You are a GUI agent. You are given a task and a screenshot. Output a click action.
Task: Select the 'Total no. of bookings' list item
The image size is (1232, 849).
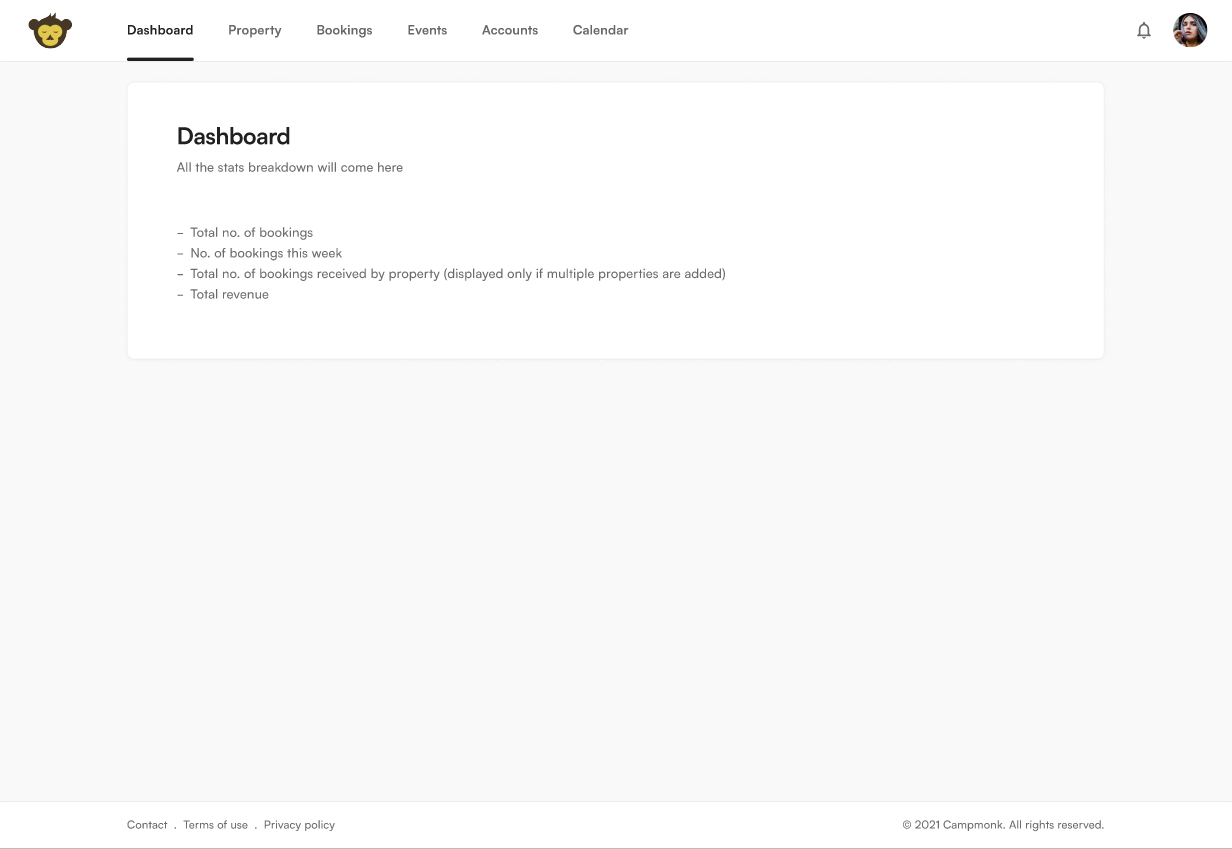tap(251, 232)
